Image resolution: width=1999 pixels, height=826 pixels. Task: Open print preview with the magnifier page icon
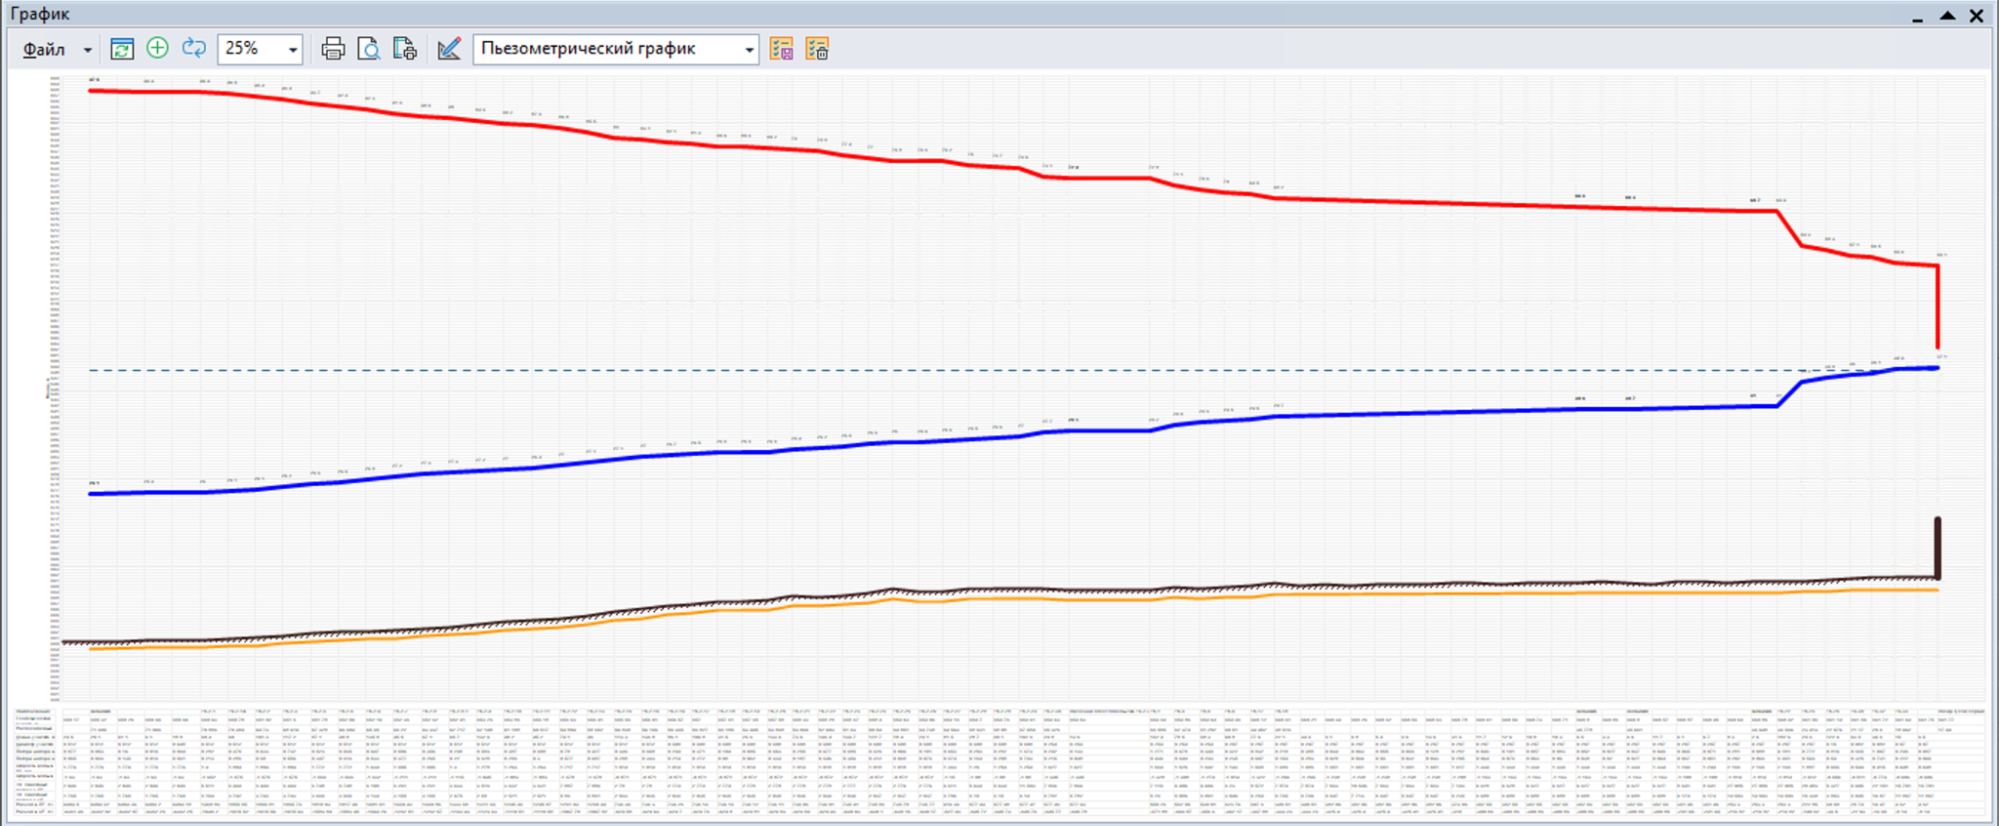pyautogui.click(x=369, y=49)
